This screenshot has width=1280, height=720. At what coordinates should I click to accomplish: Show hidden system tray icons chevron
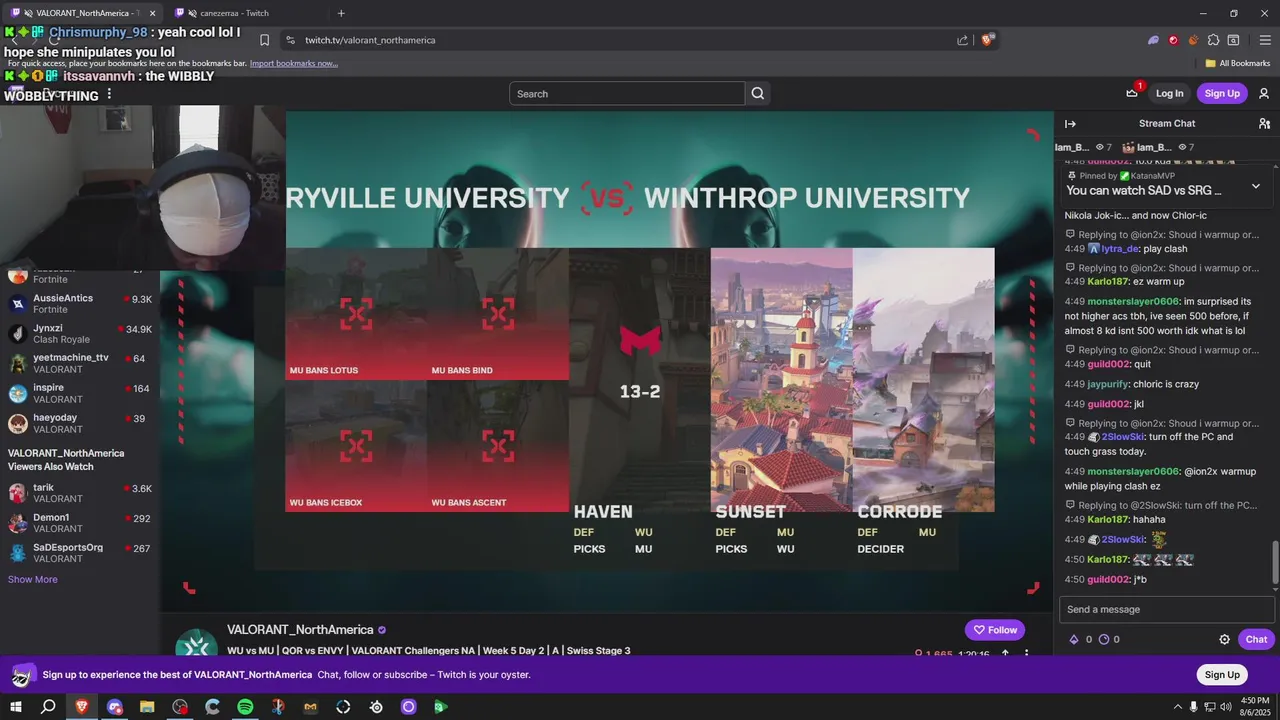pos(1177,707)
